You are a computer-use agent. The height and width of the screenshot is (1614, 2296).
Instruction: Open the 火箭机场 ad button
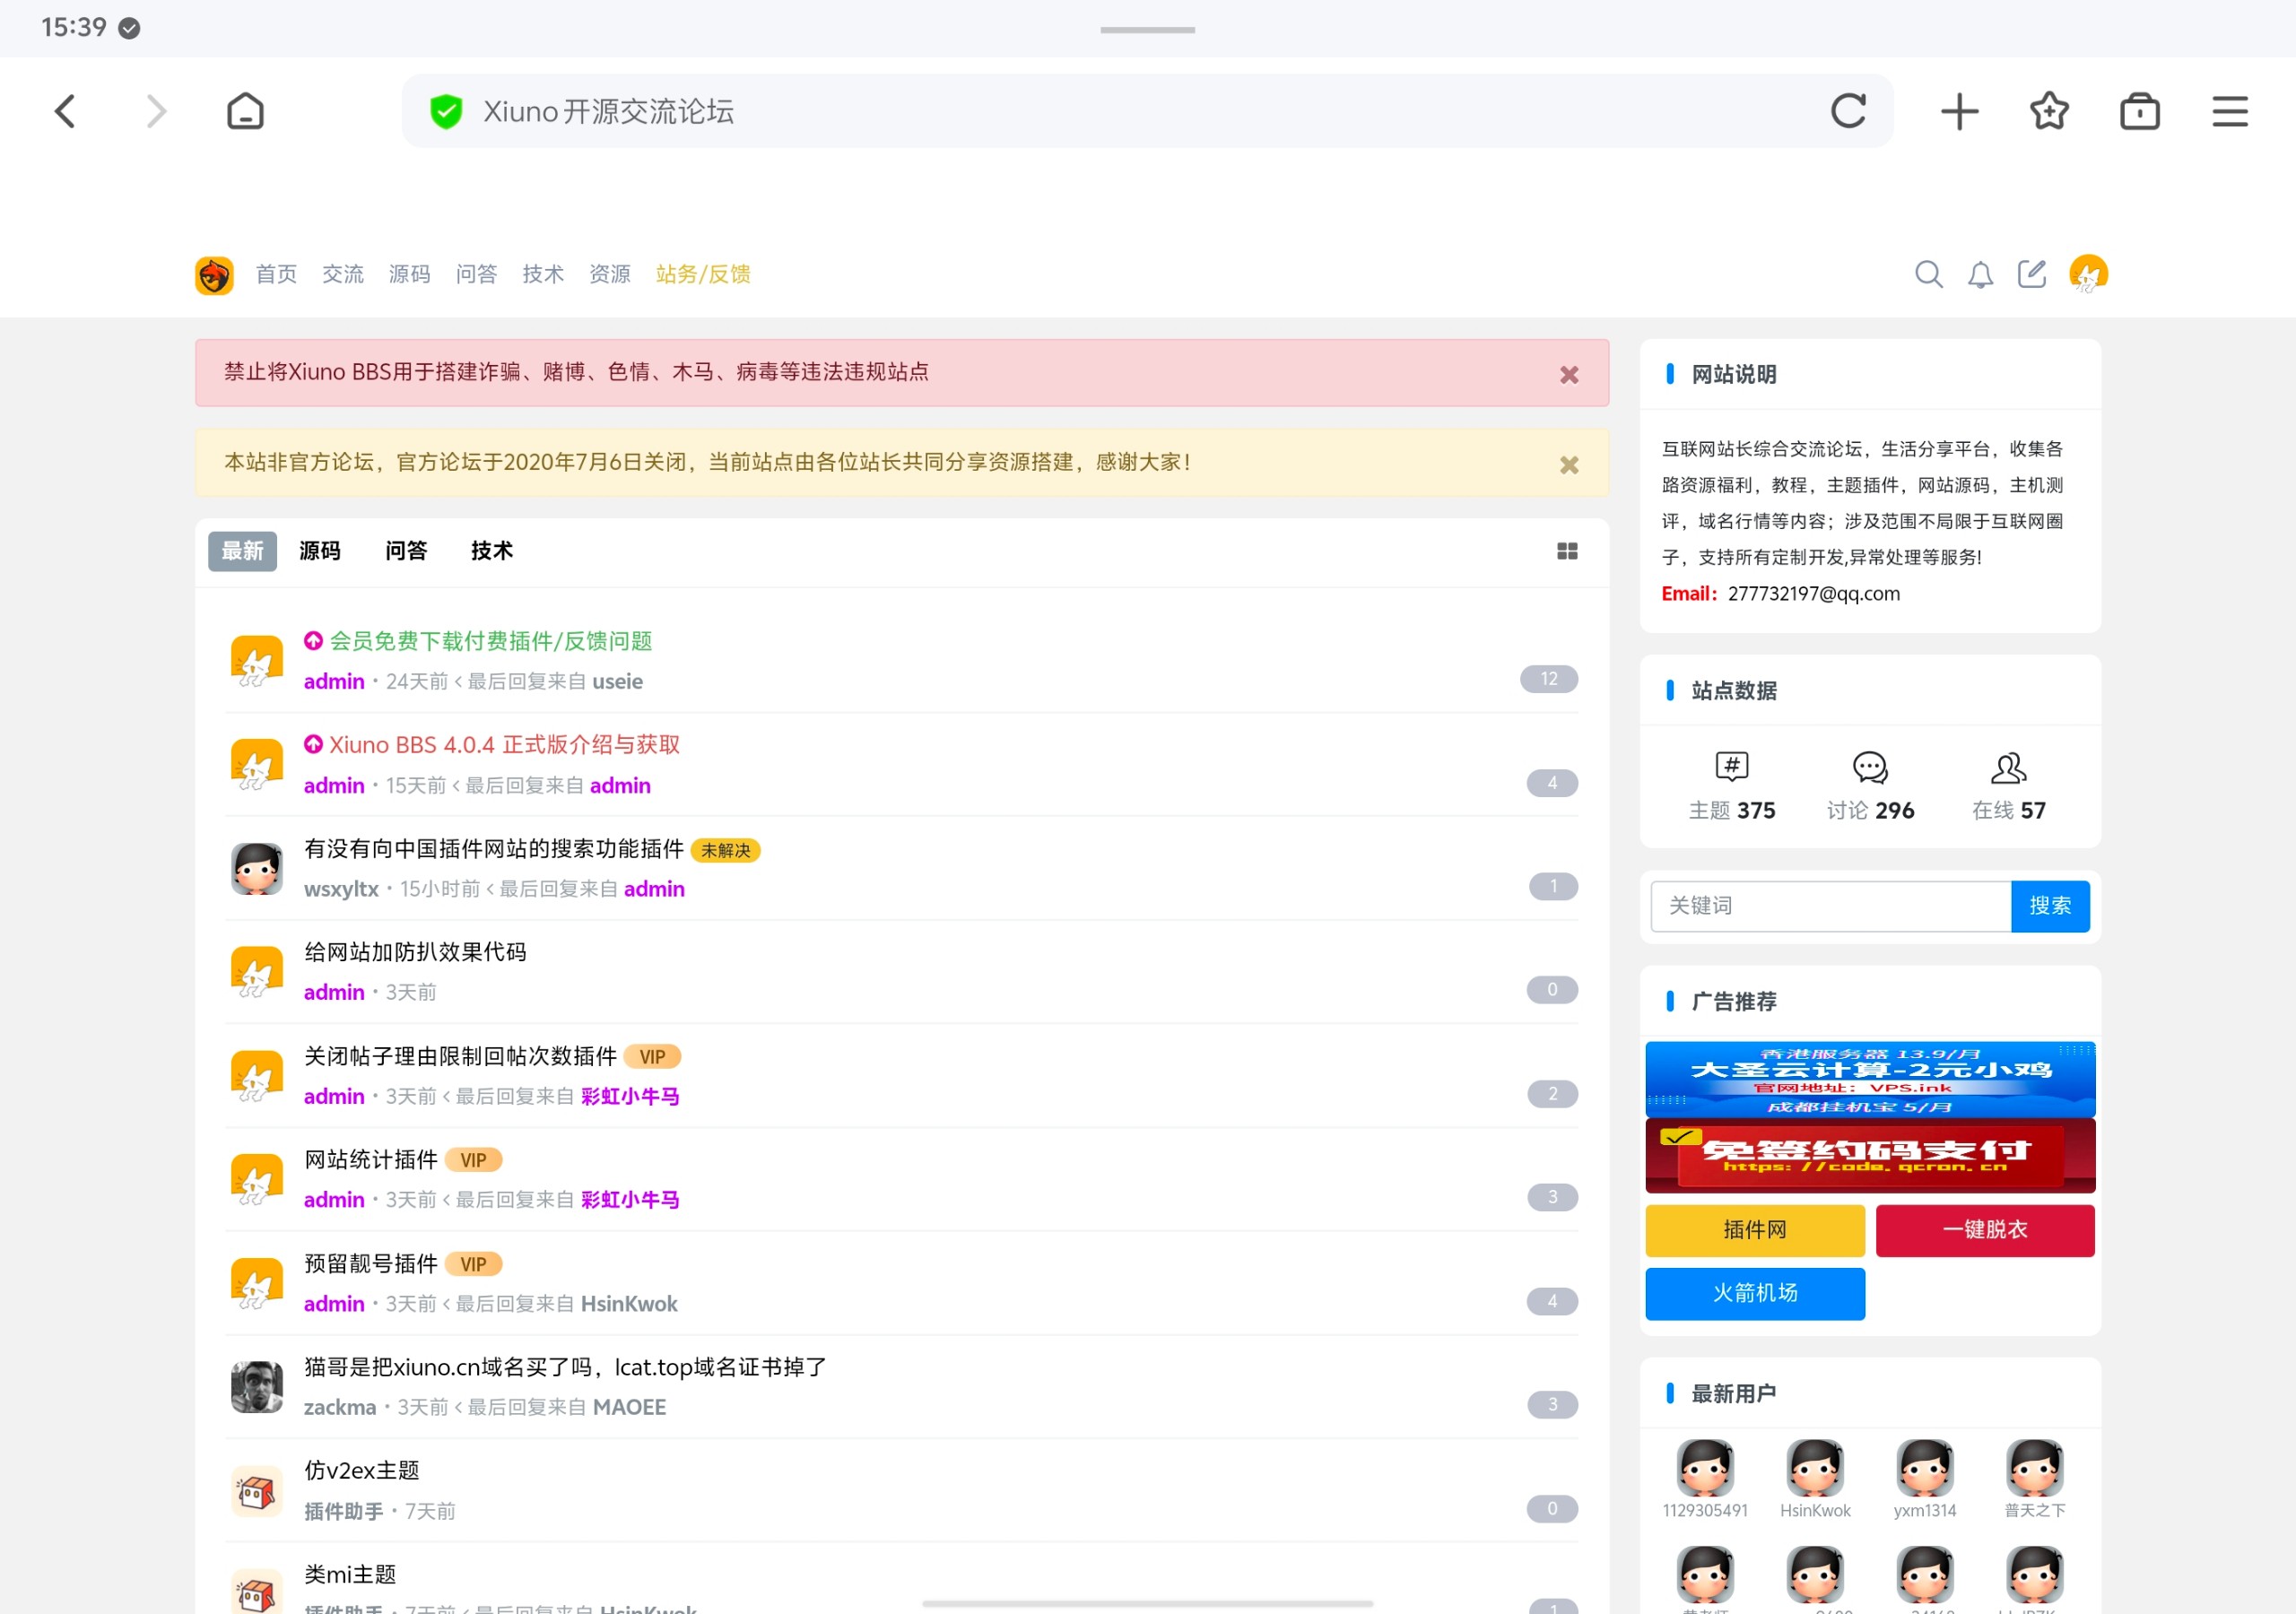[x=1754, y=1293]
